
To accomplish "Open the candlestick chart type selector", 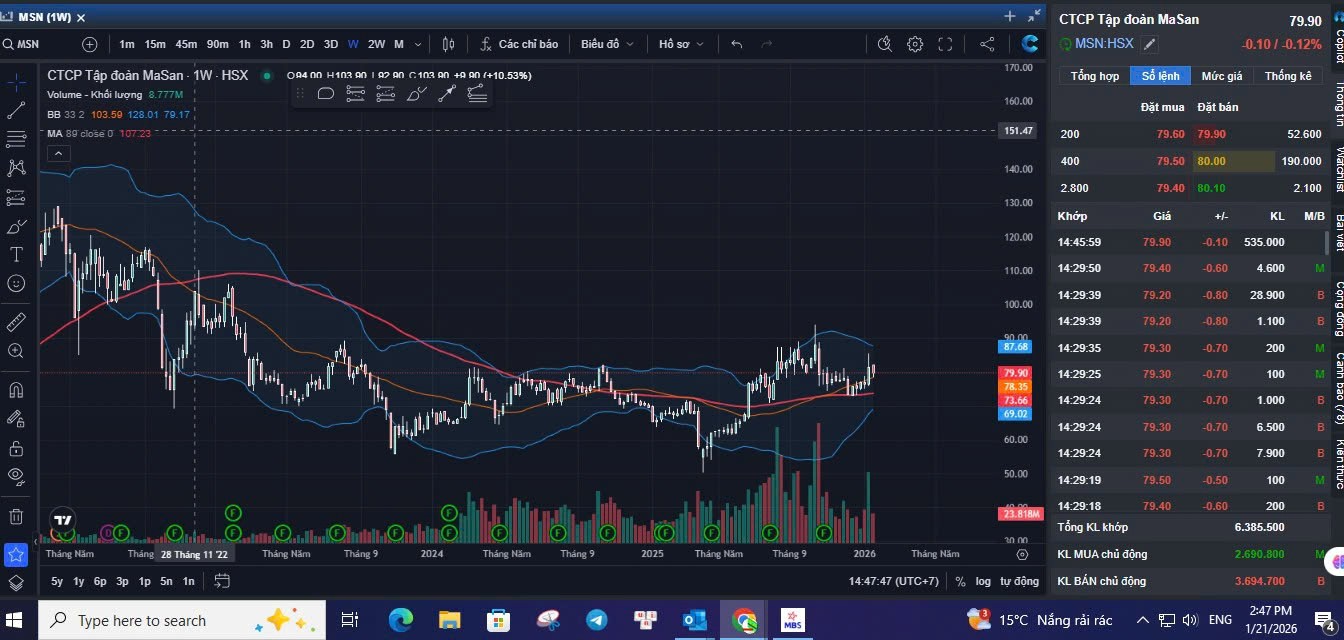I will click(x=448, y=44).
